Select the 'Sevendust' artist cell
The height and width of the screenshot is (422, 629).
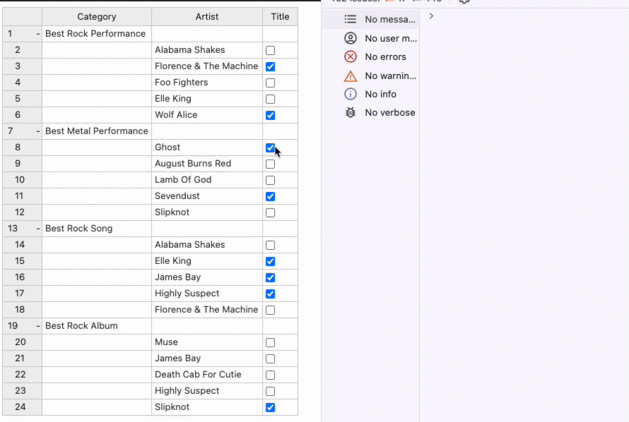(207, 196)
